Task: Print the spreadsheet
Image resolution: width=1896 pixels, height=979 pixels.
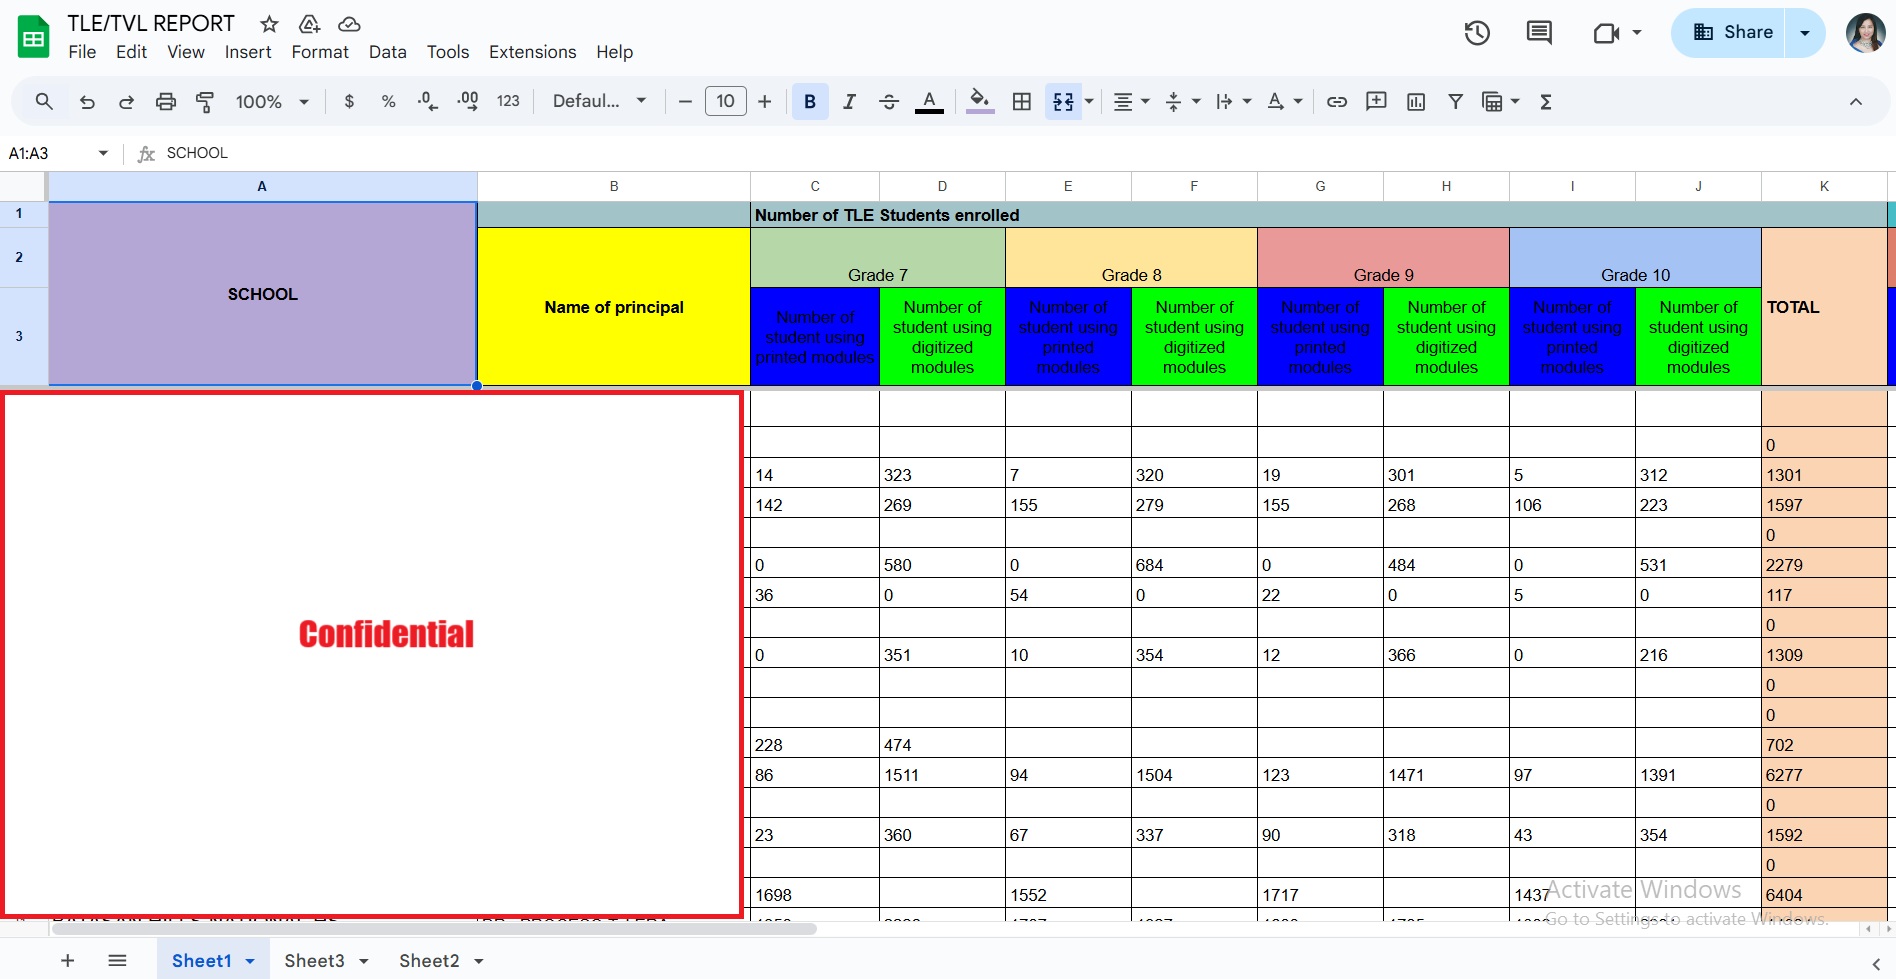Action: tap(166, 101)
